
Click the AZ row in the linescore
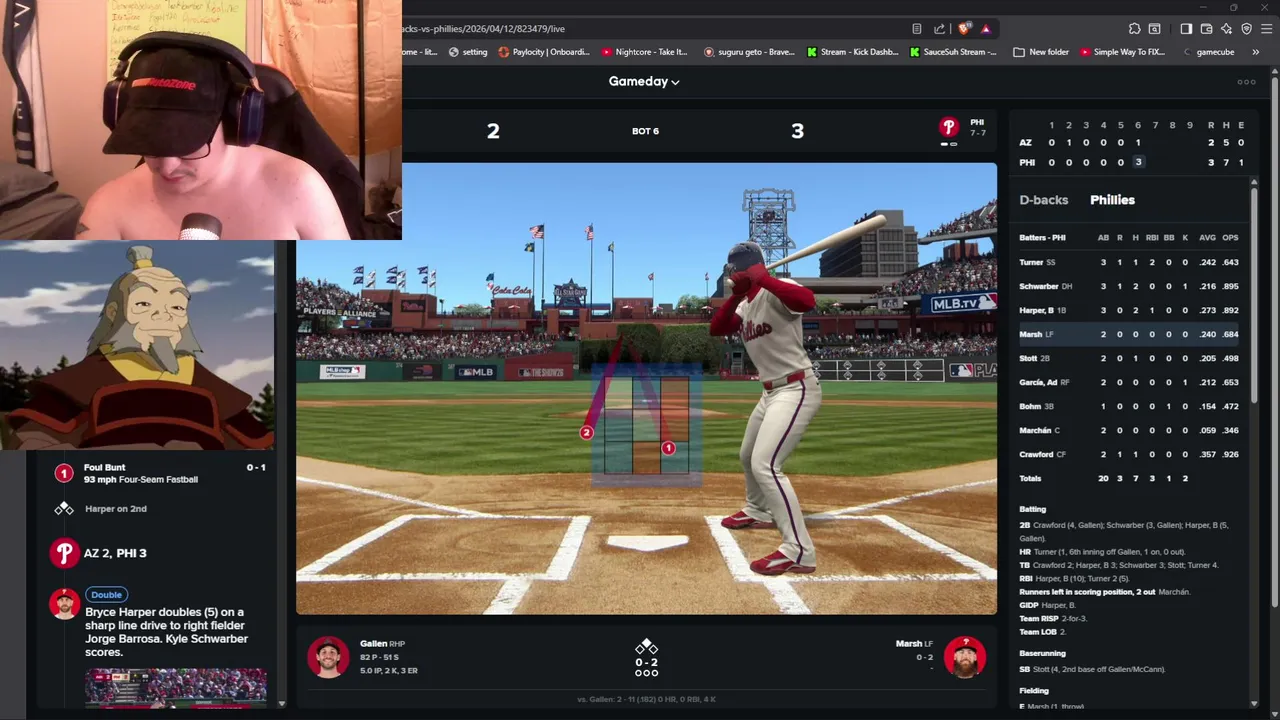1132,143
